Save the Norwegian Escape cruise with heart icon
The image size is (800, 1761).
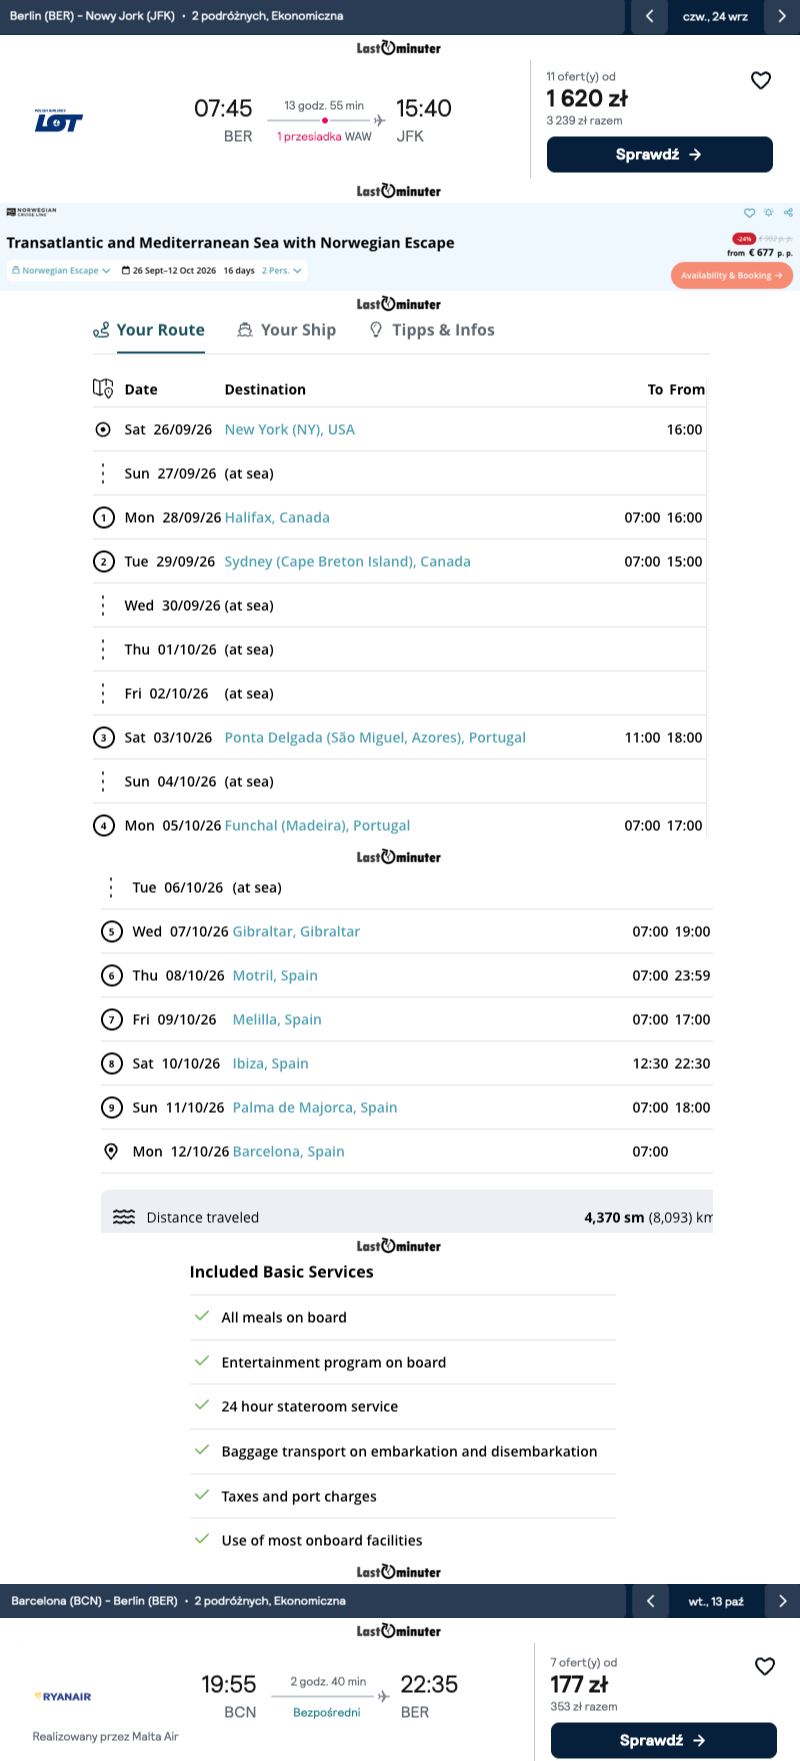point(749,213)
